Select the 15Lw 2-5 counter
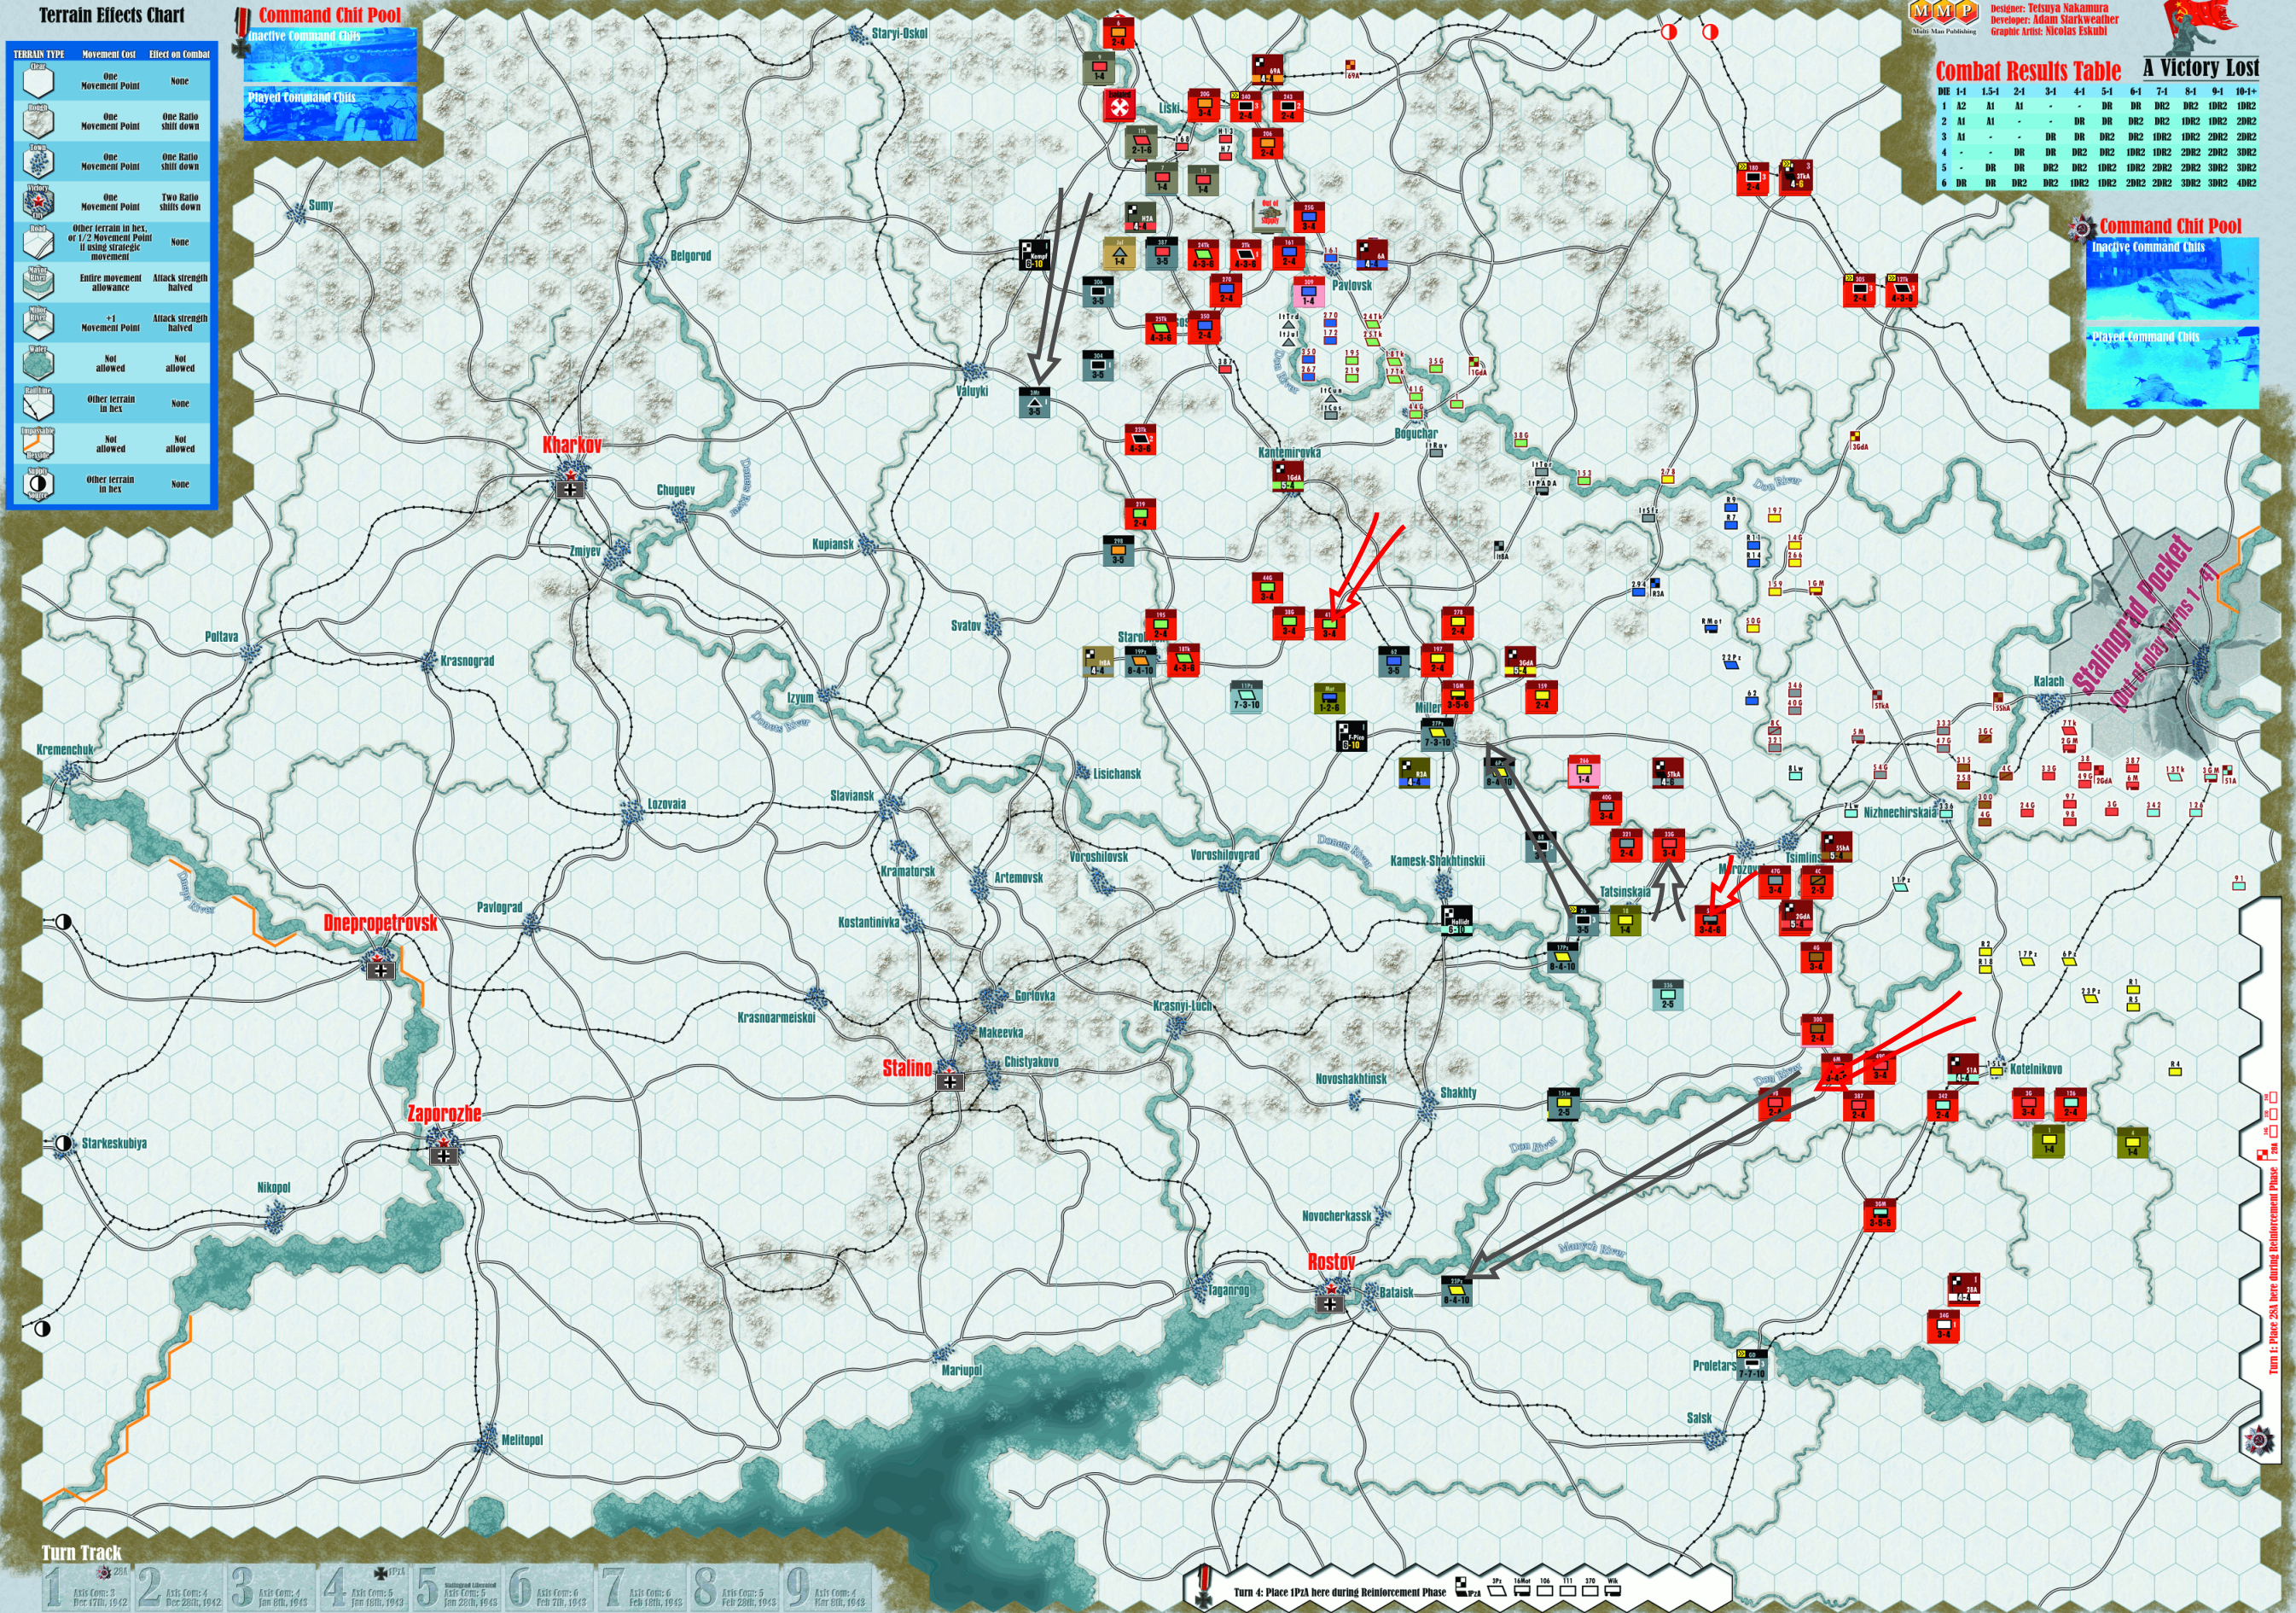 1564,1104
